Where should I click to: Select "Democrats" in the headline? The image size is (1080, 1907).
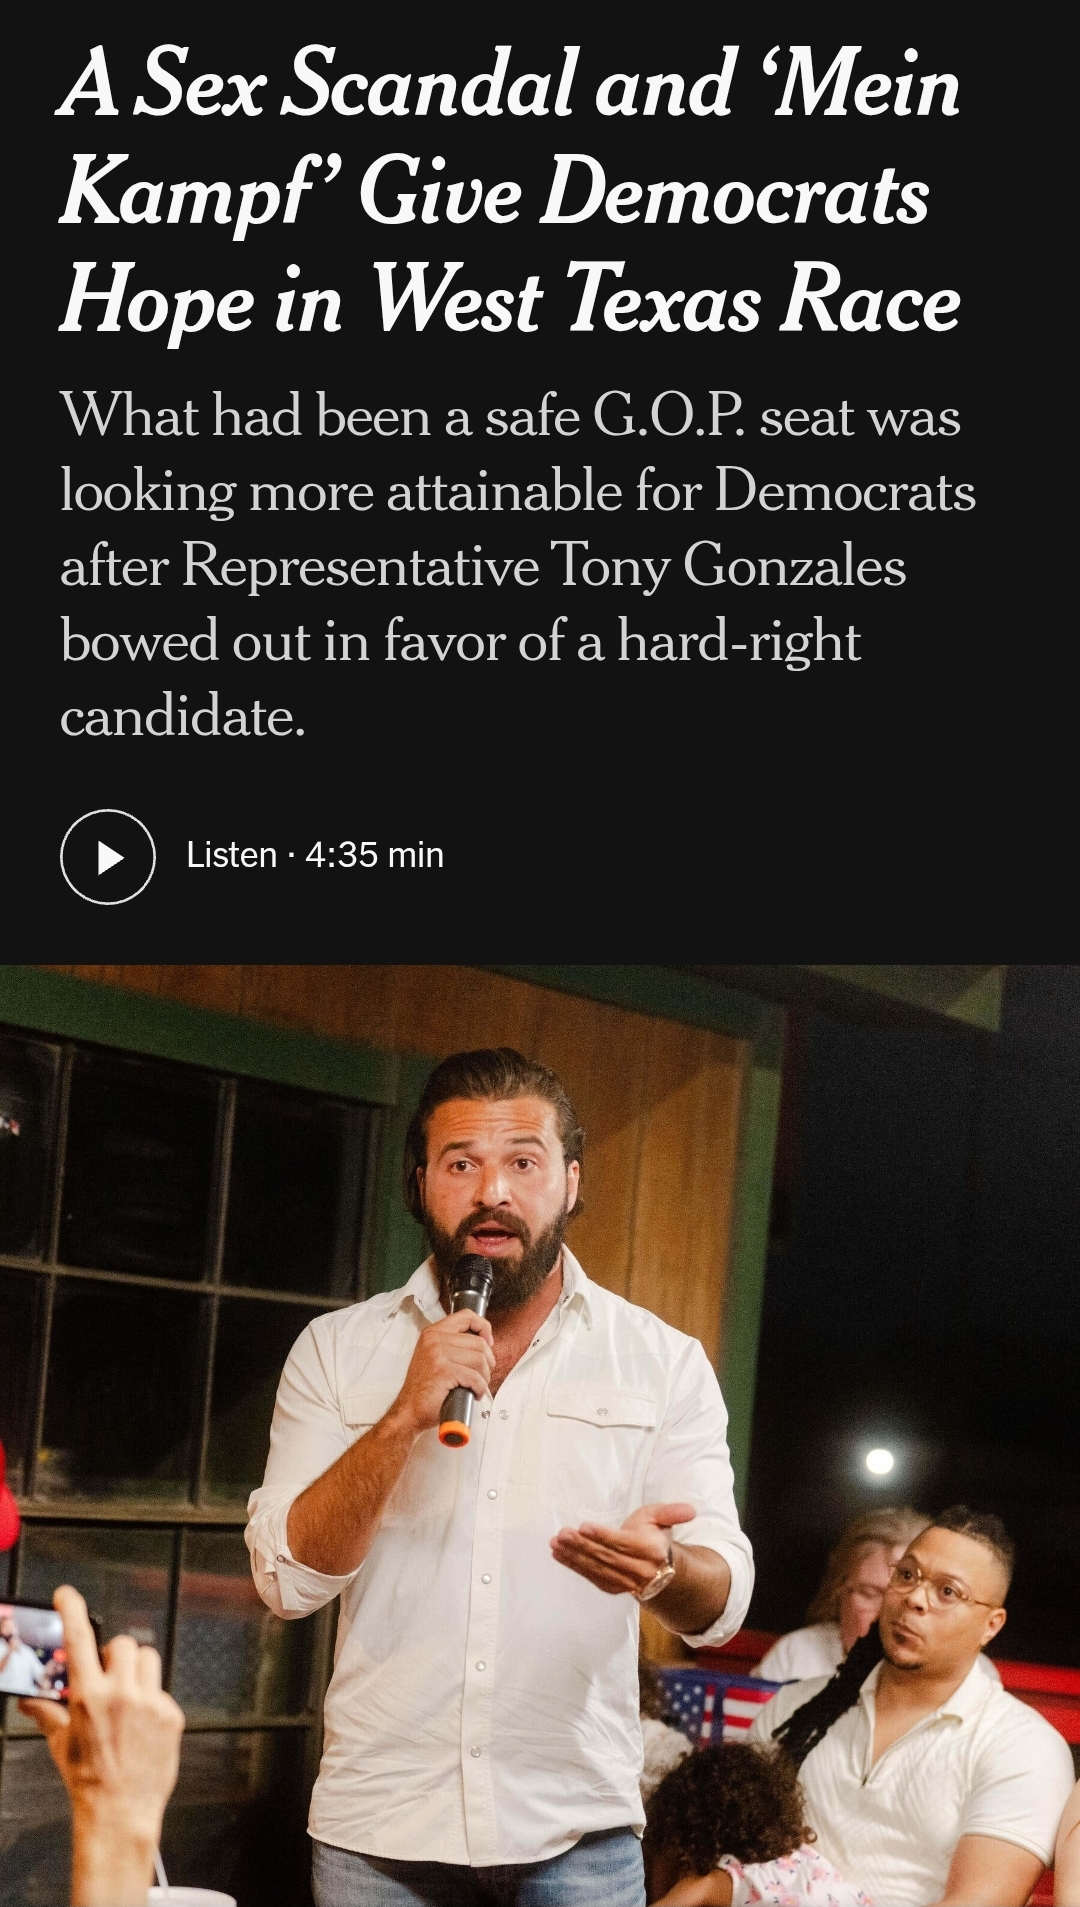click(x=735, y=193)
